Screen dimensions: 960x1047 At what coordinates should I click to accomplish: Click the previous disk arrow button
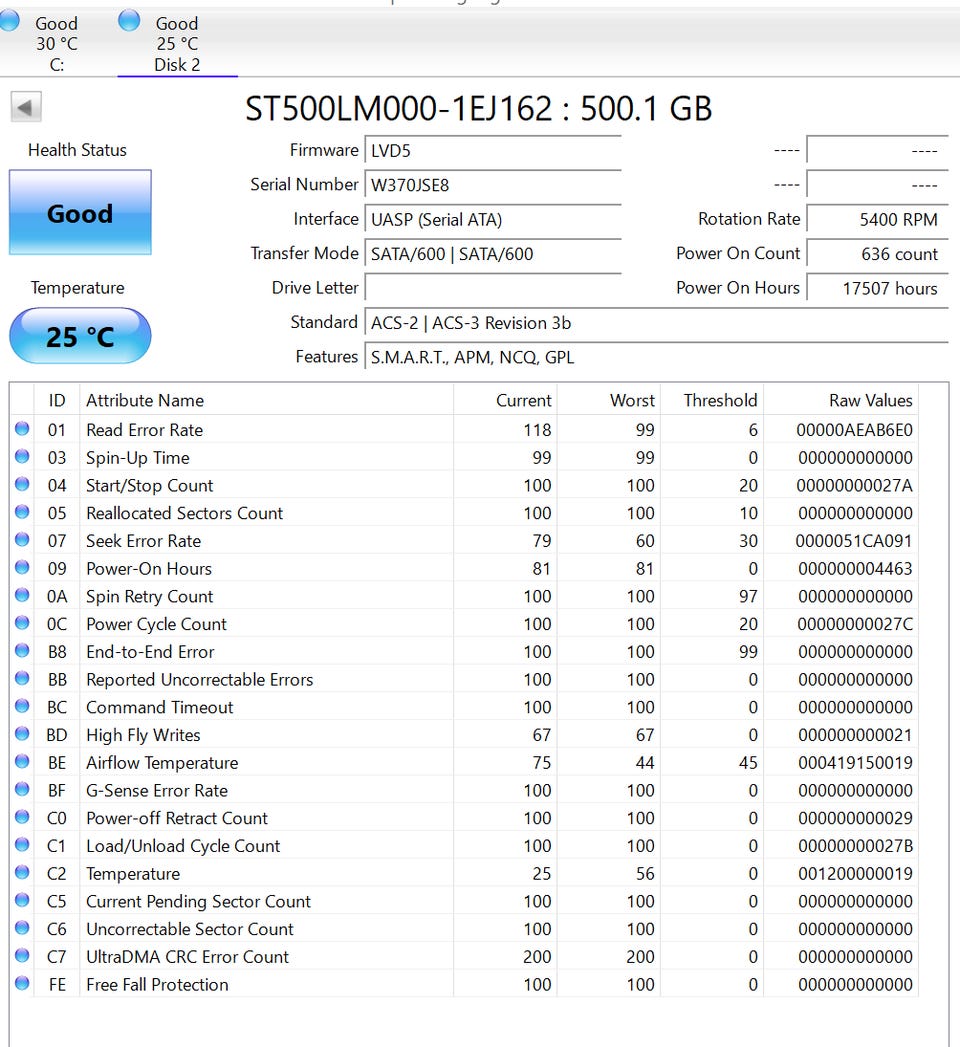[x=26, y=107]
